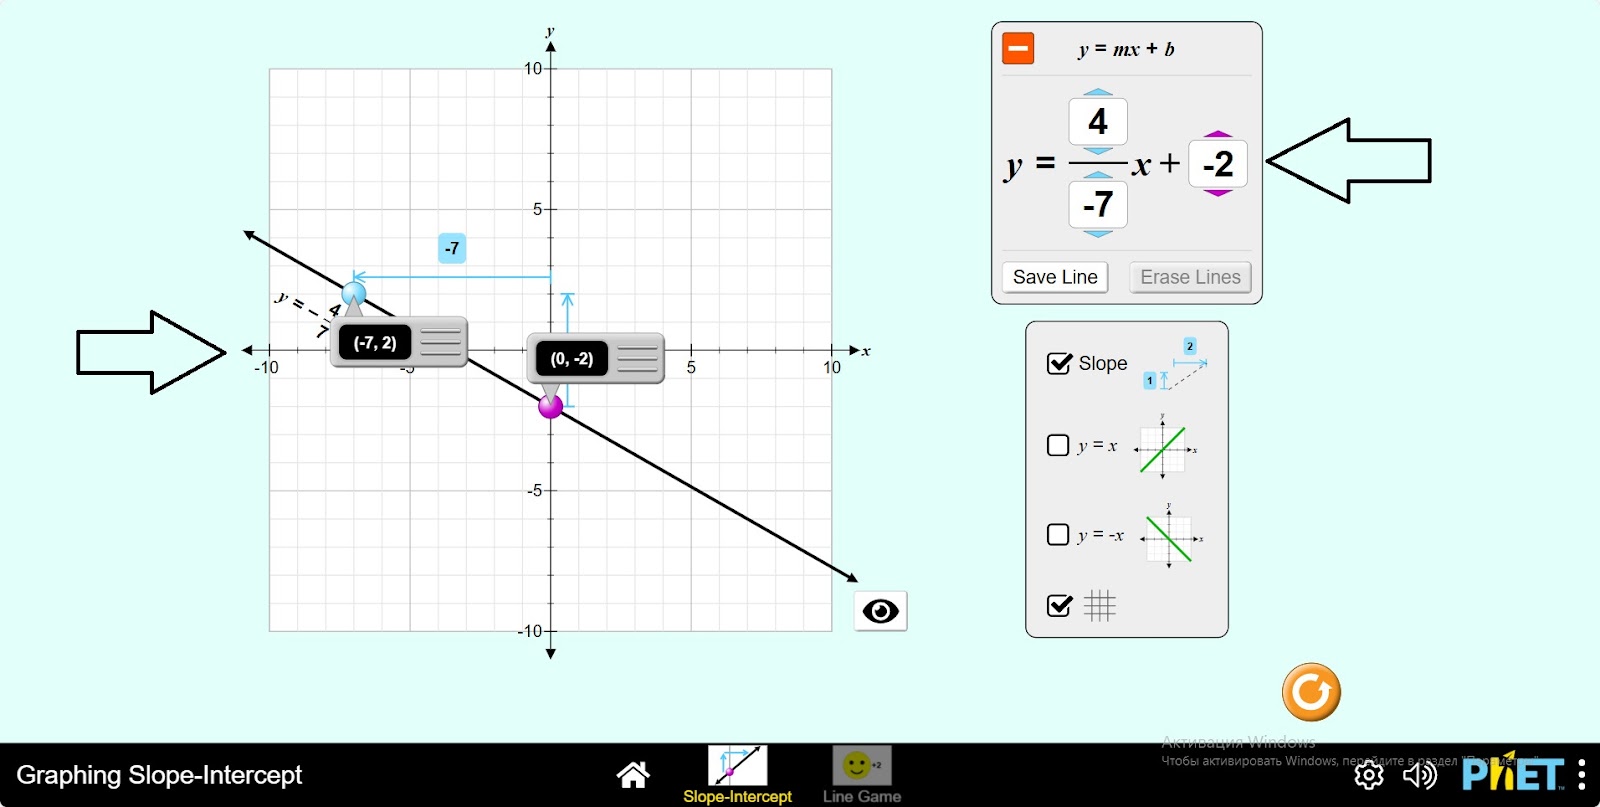Mute sound with the speaker icon
Image resolution: width=1600 pixels, height=807 pixels.
(x=1419, y=775)
